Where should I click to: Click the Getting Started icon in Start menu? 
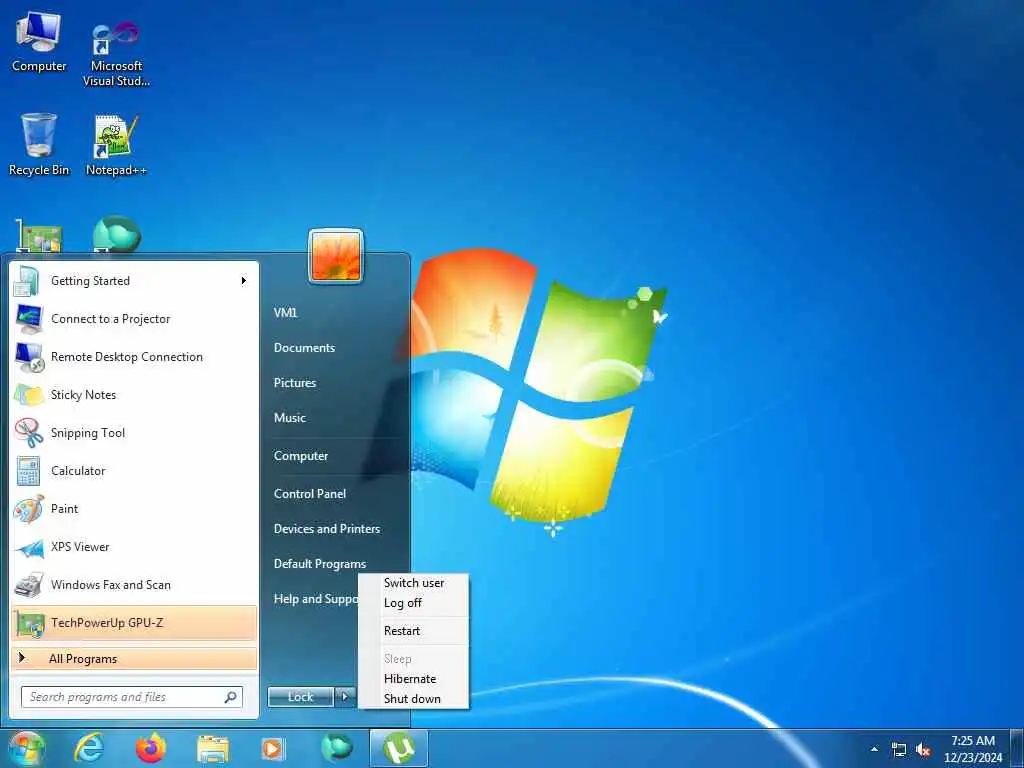click(x=27, y=281)
